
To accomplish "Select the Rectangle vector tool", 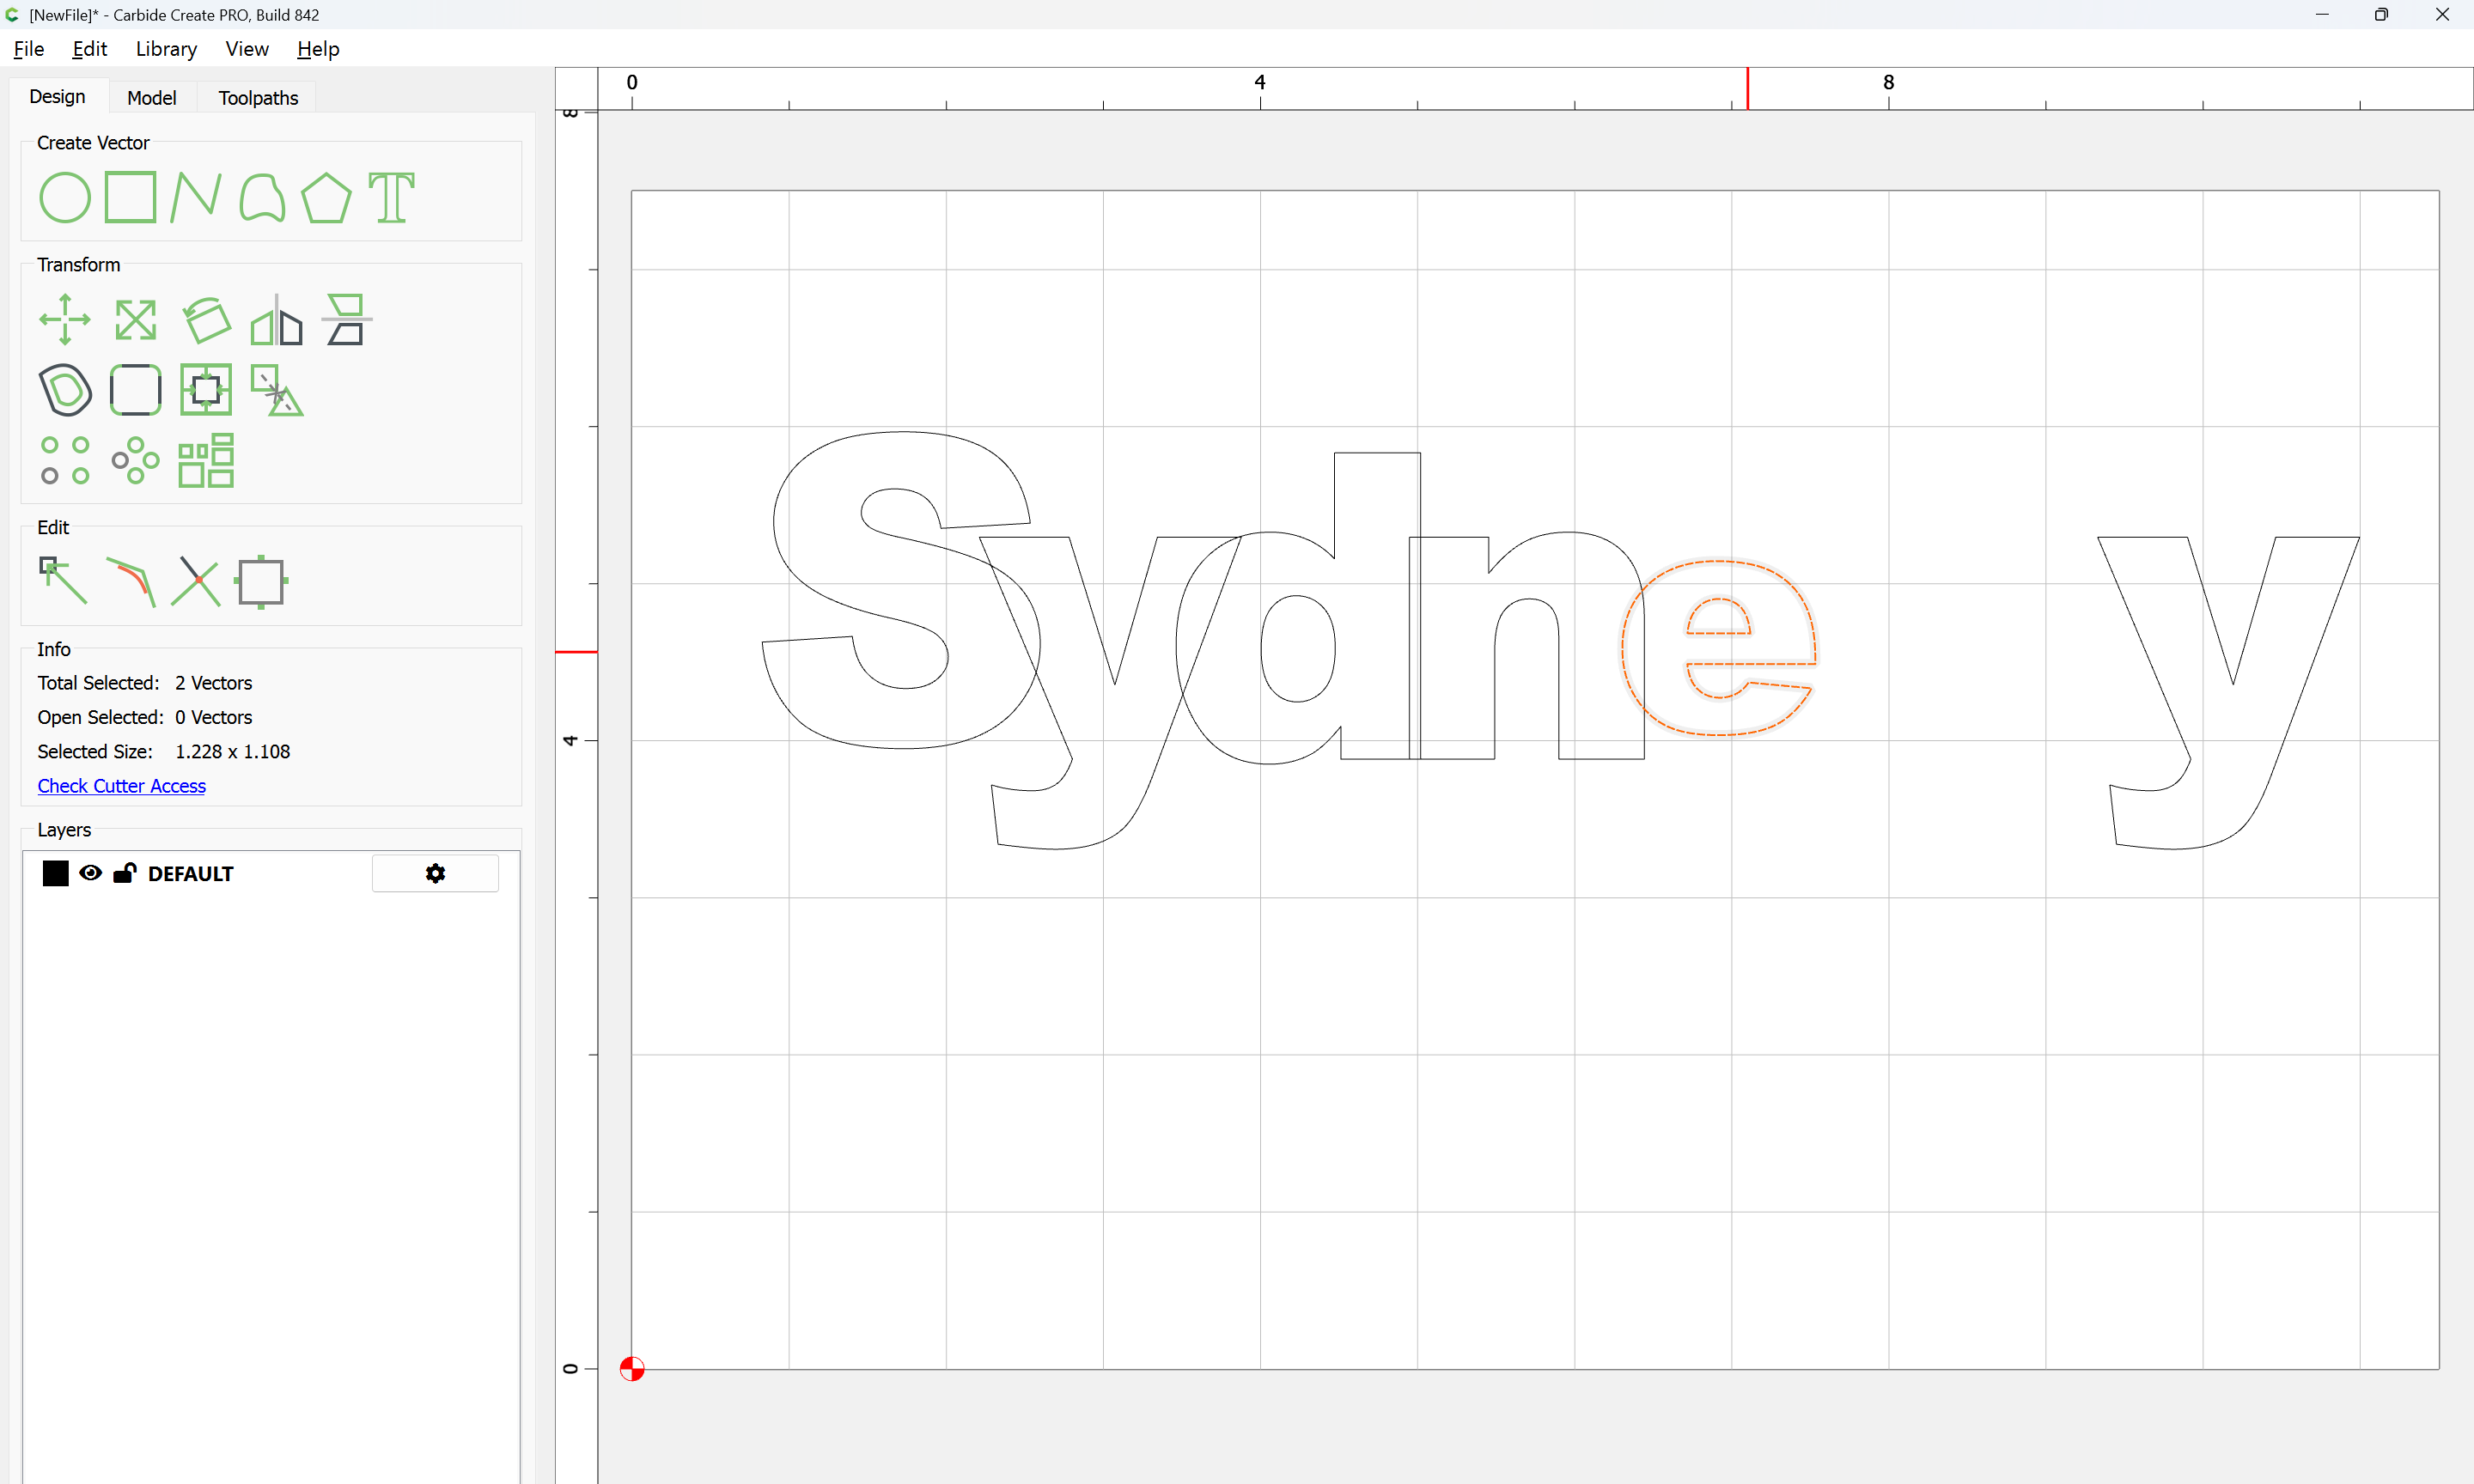I will 131,197.
